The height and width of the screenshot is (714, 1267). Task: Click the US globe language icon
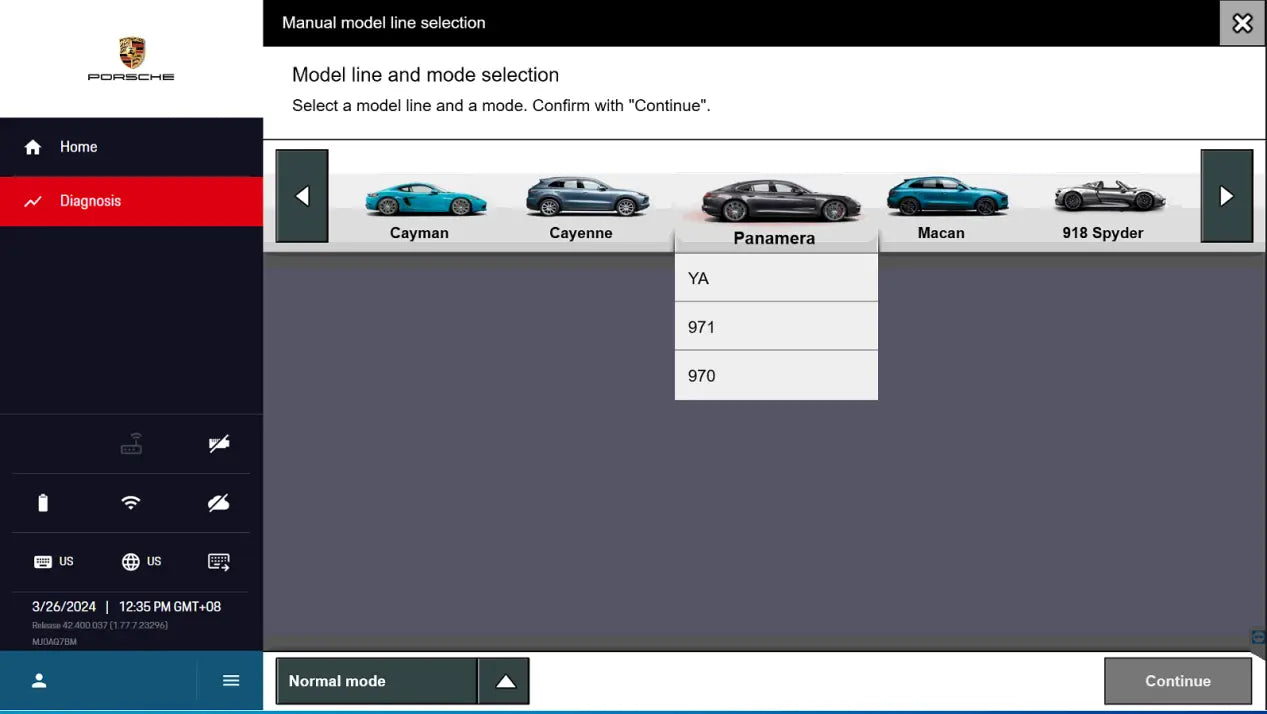click(x=141, y=561)
